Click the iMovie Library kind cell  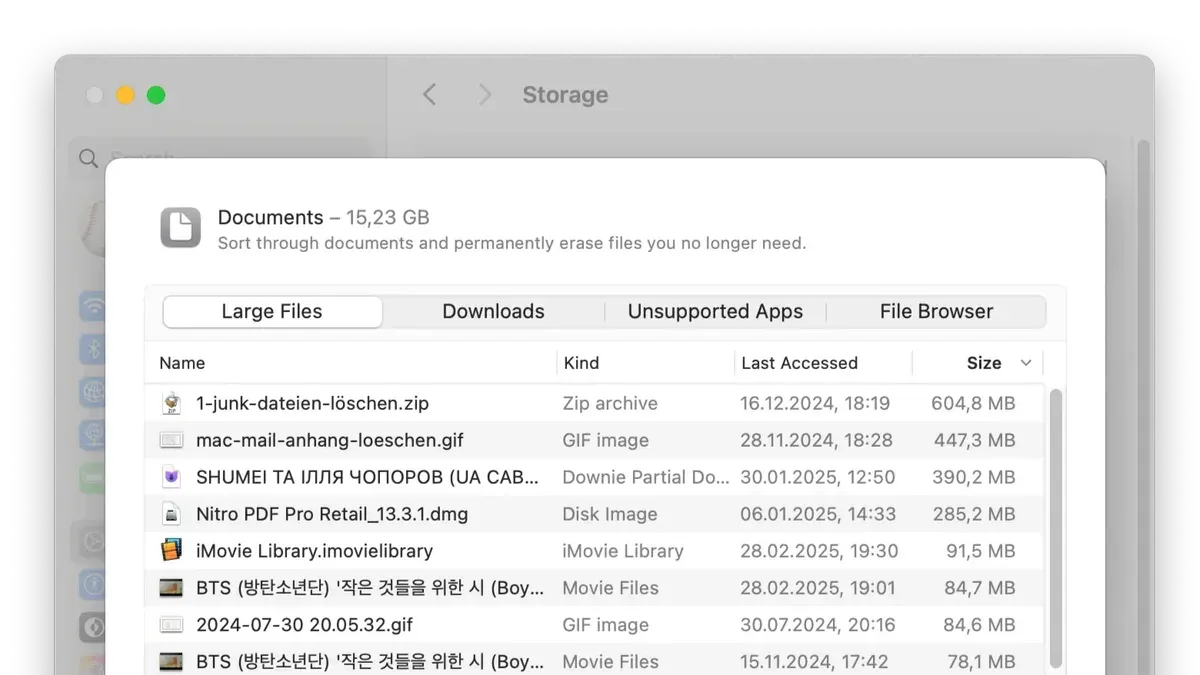(623, 551)
